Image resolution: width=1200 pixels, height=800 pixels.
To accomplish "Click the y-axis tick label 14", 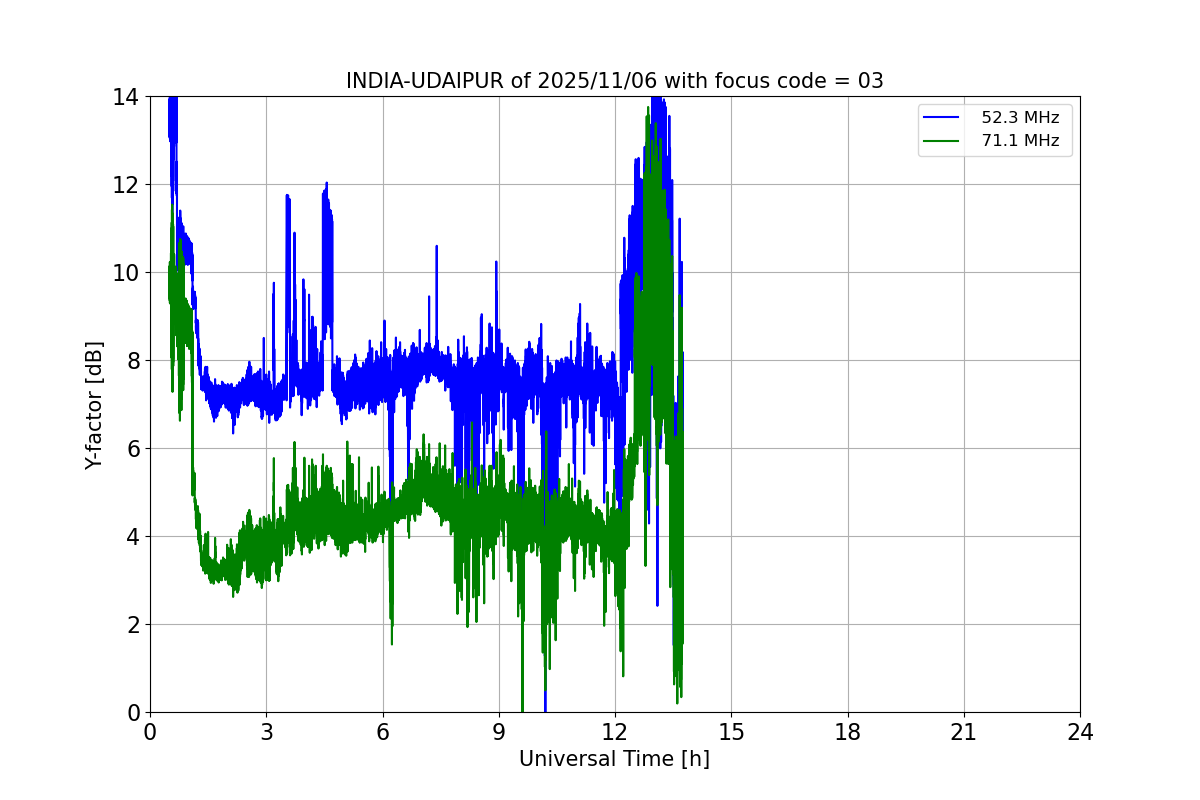I will 126,97.
